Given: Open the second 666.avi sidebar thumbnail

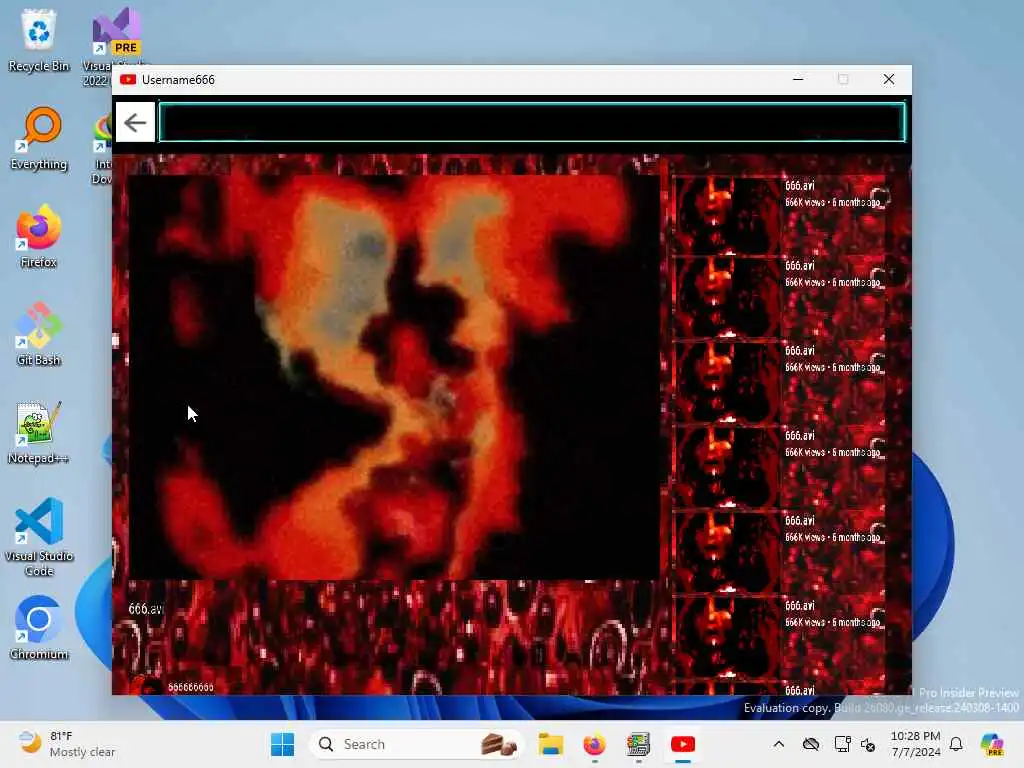Looking at the screenshot, I should (x=726, y=297).
